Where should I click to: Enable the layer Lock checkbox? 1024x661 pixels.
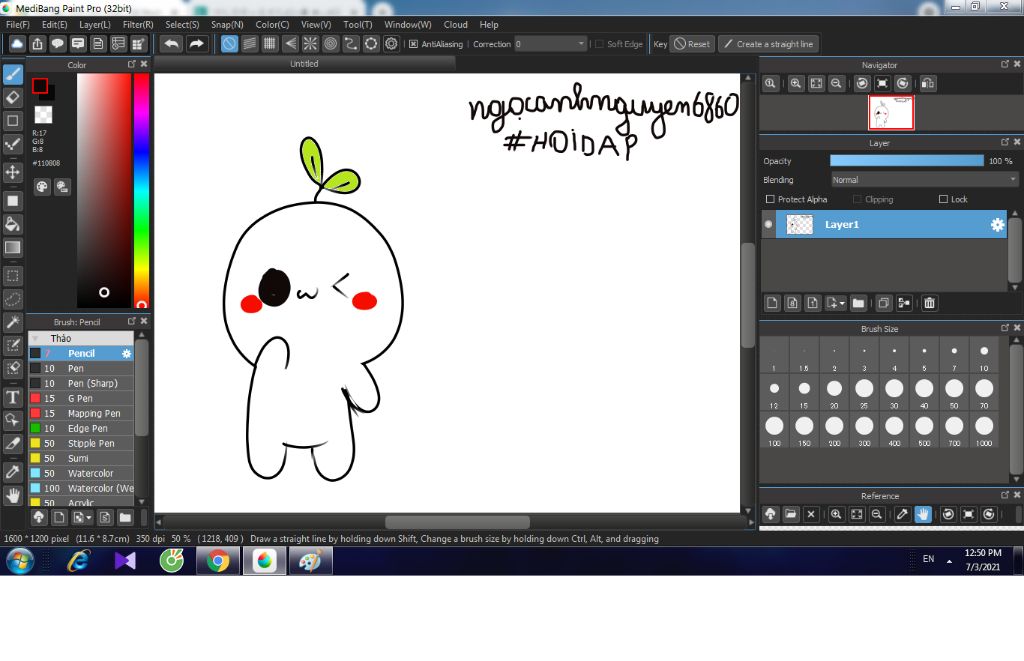(x=943, y=199)
